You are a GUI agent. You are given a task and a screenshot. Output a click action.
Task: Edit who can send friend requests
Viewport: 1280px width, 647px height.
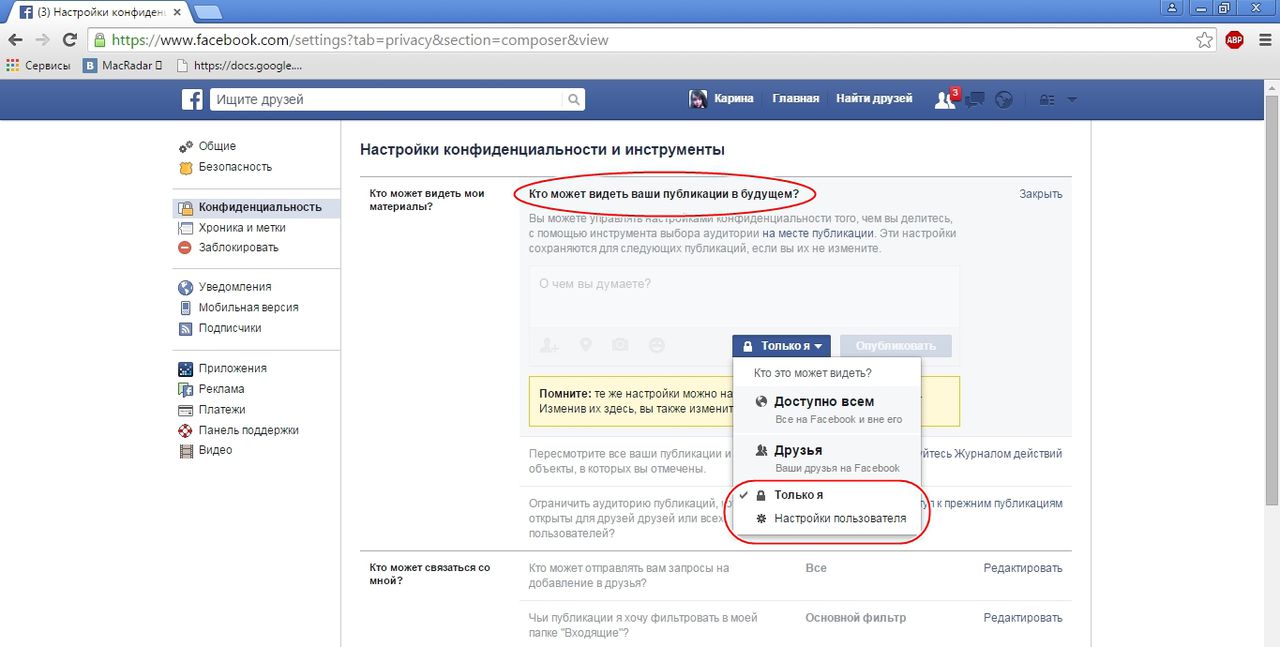pyautogui.click(x=1022, y=568)
